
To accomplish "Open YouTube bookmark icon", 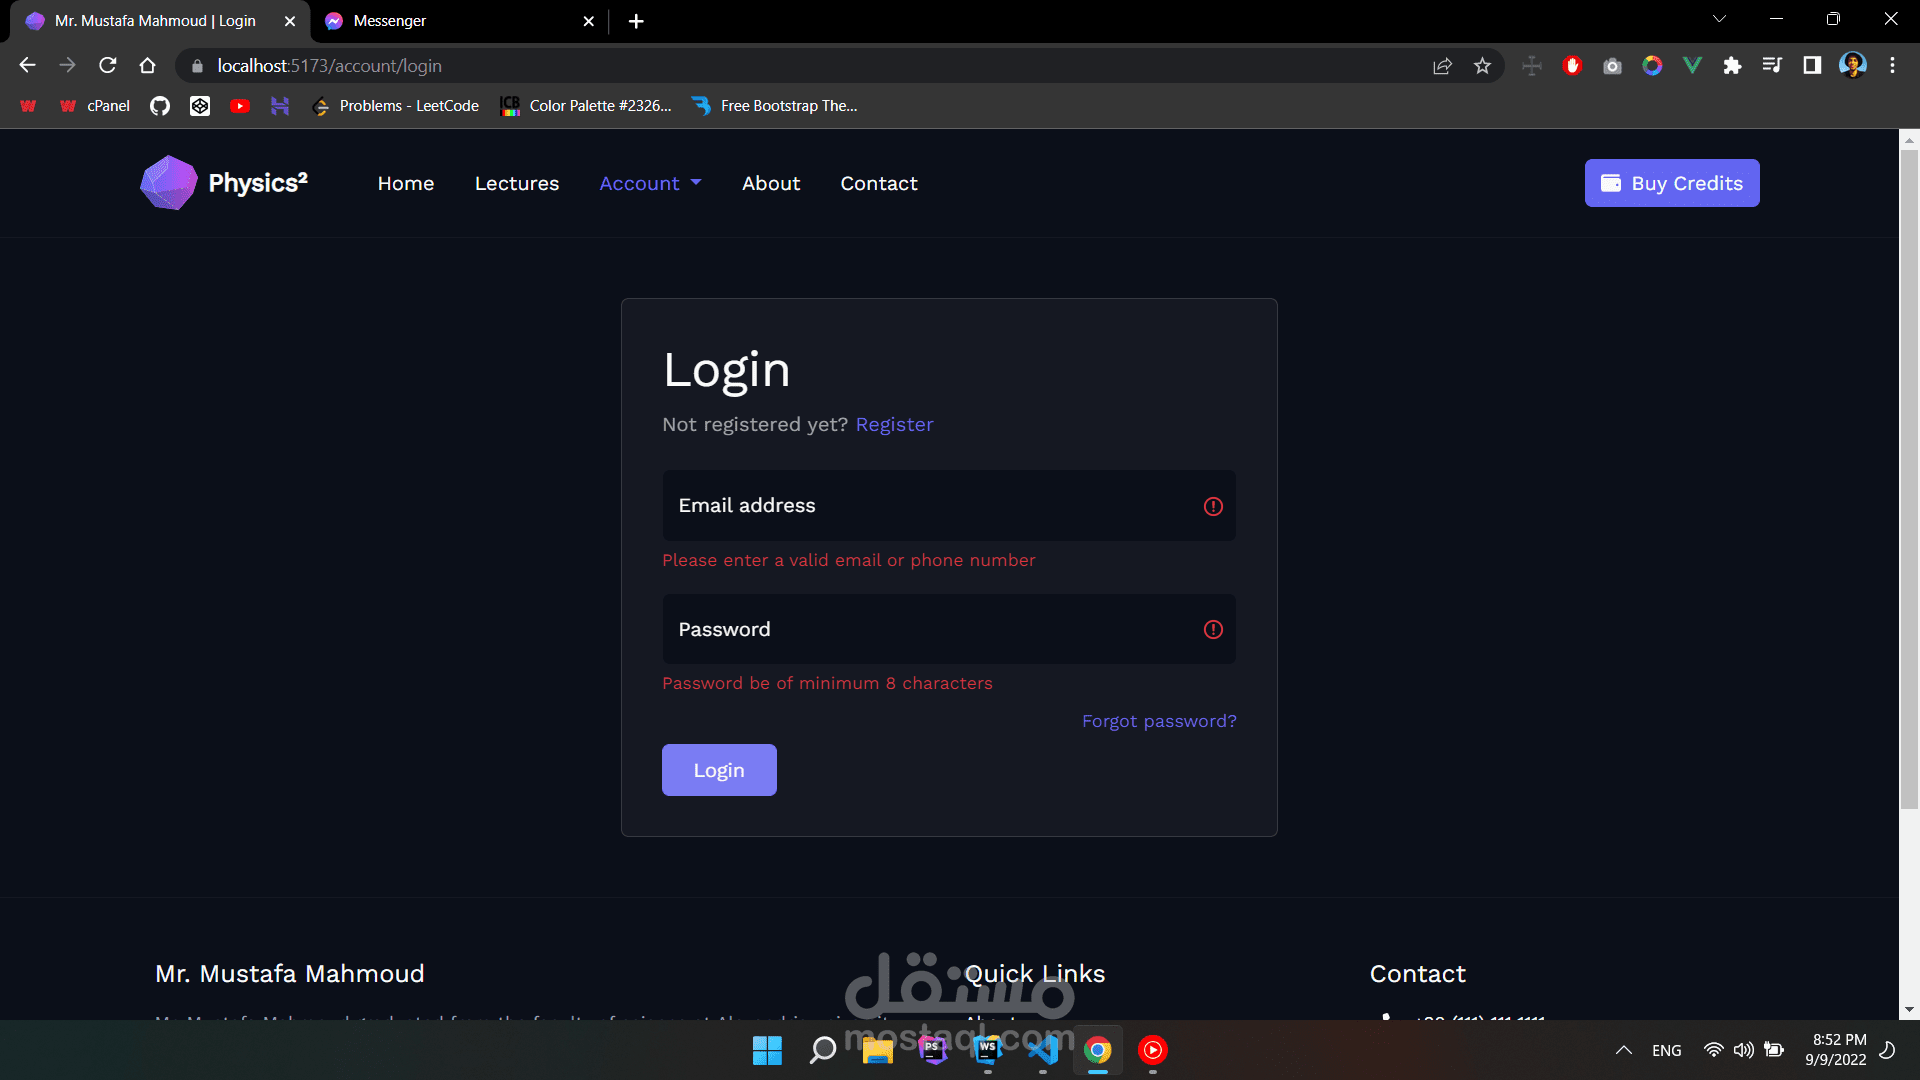I will [240, 106].
